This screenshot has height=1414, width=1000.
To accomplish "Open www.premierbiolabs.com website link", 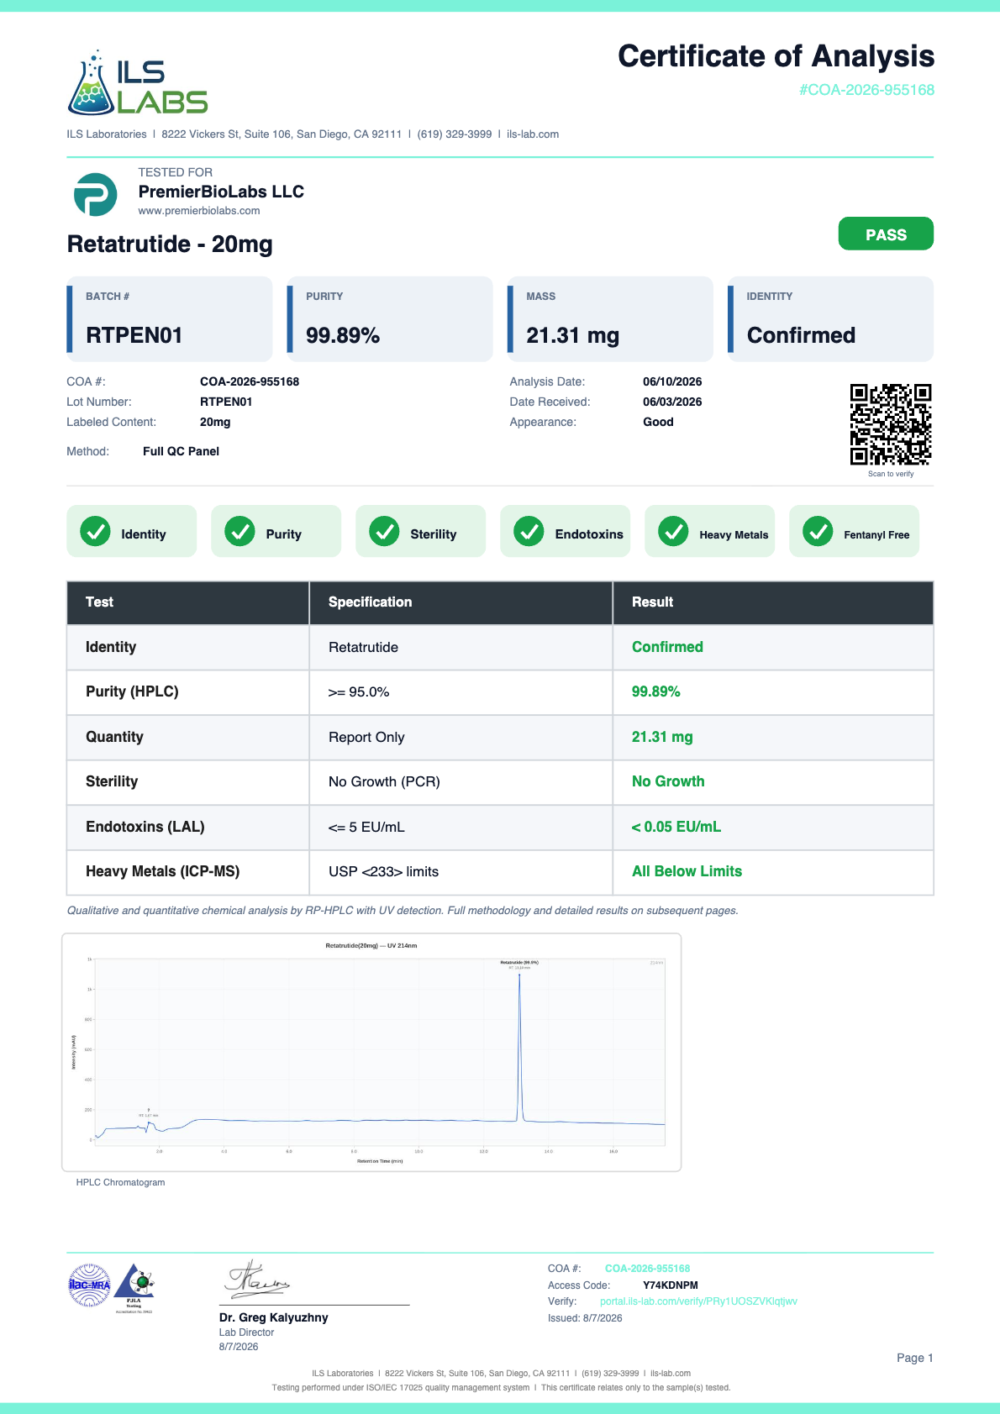I will click(x=199, y=211).
